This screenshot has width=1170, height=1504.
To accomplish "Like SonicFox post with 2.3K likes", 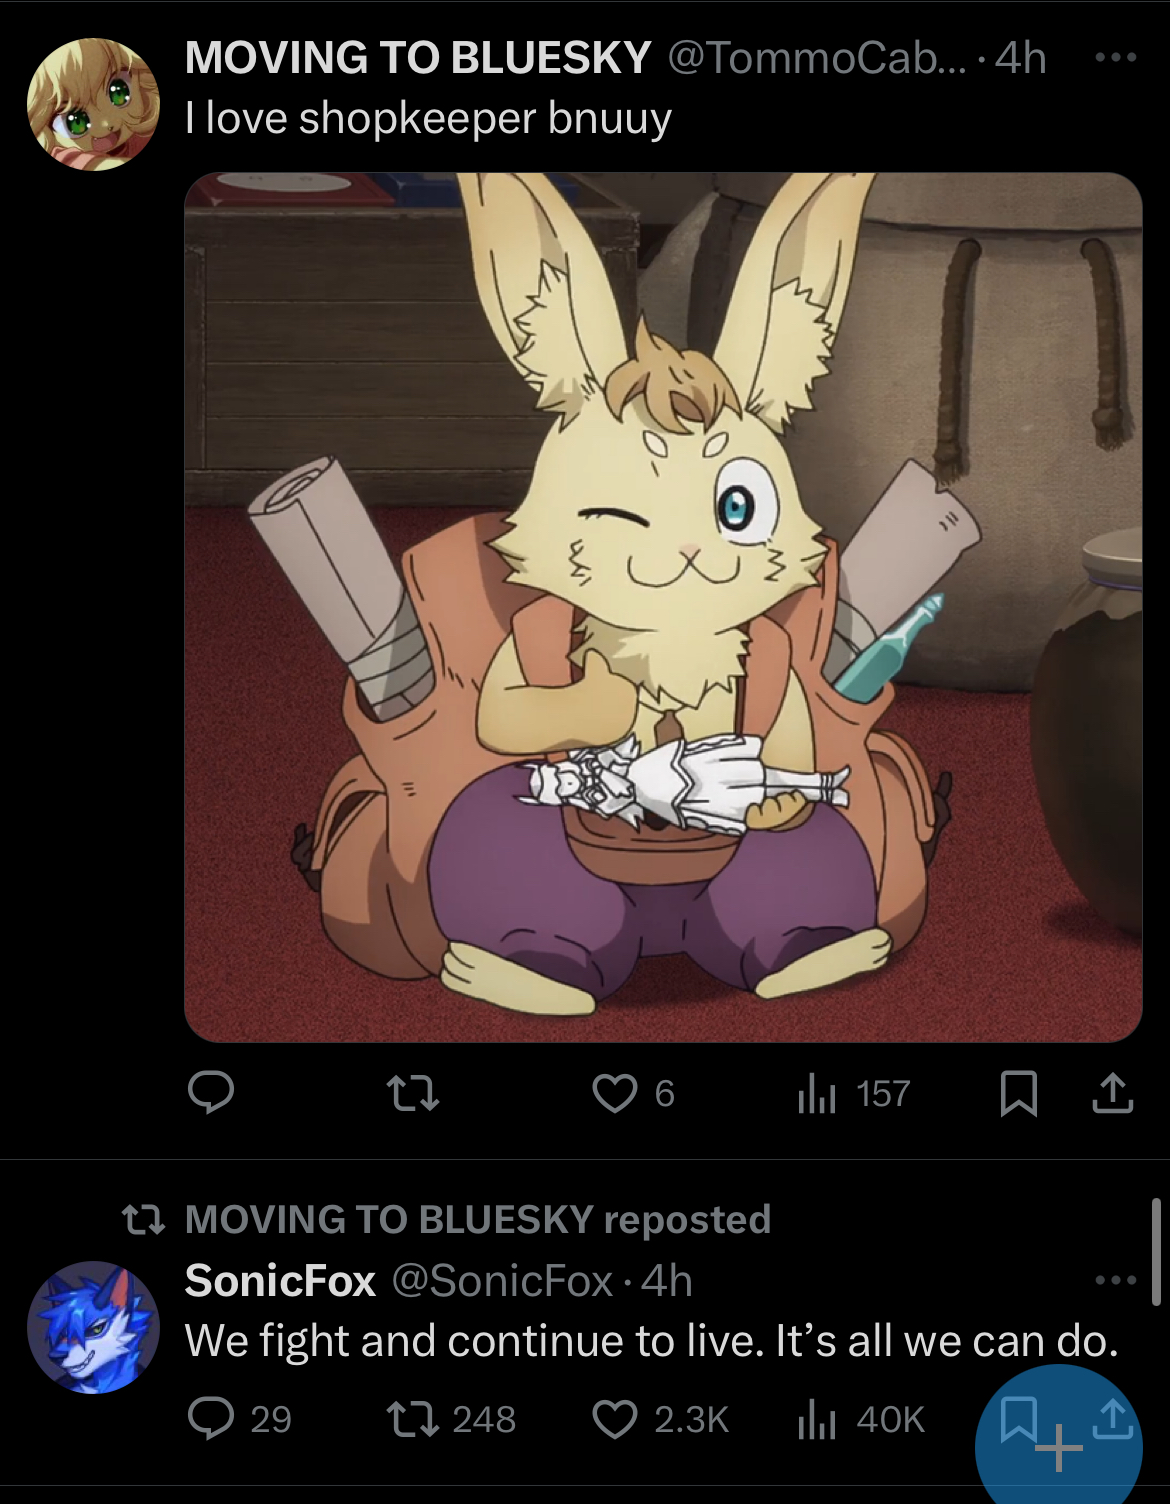I will click(660, 1418).
